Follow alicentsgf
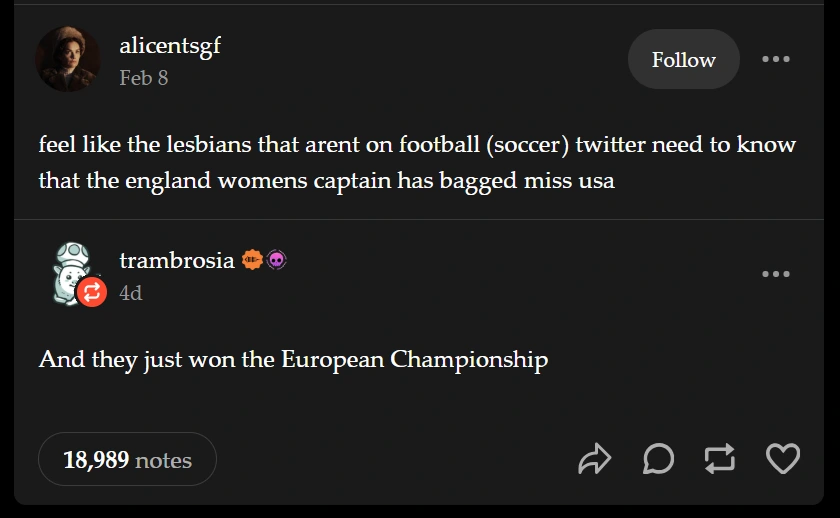Viewport: 840px width, 518px height. coord(684,60)
